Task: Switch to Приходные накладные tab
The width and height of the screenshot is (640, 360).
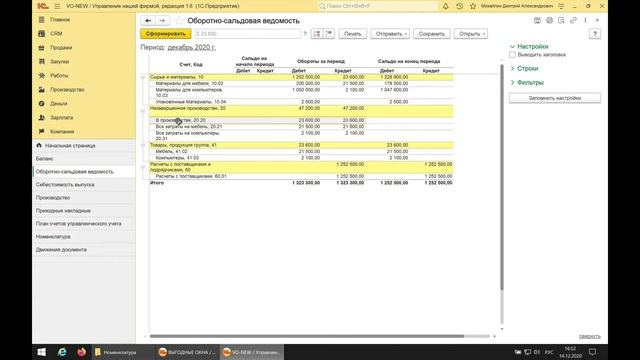Action: [x=84, y=211]
